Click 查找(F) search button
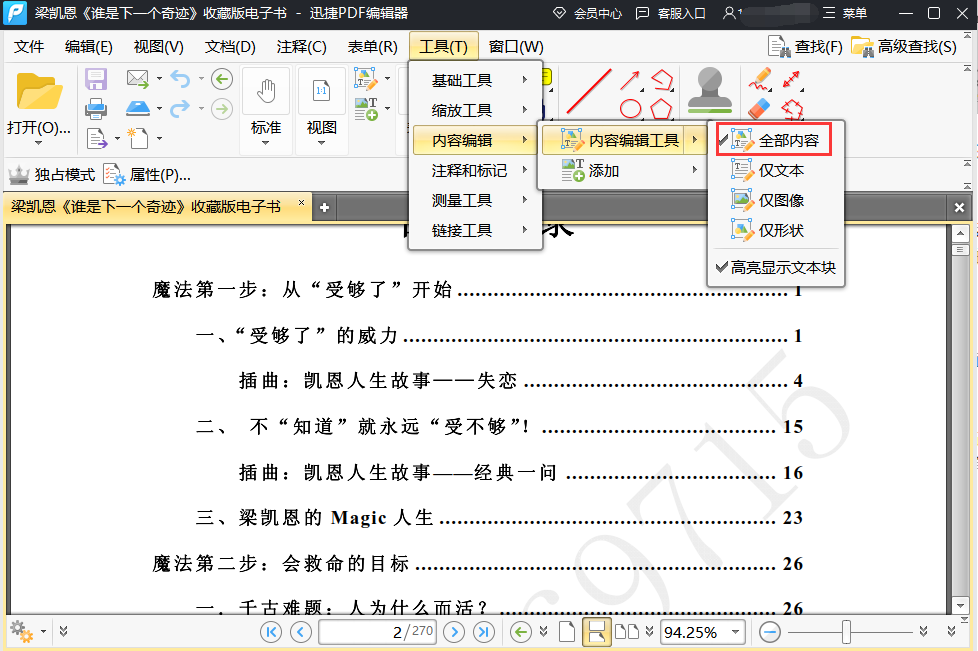 coord(805,47)
